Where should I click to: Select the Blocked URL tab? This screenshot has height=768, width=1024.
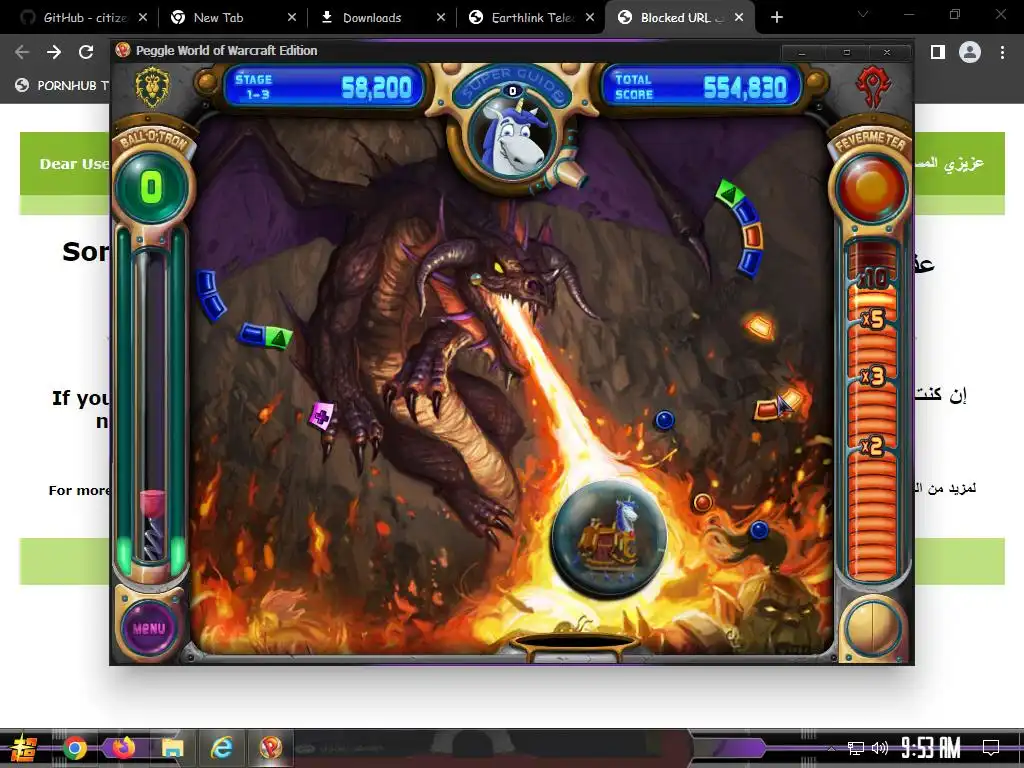click(x=680, y=18)
